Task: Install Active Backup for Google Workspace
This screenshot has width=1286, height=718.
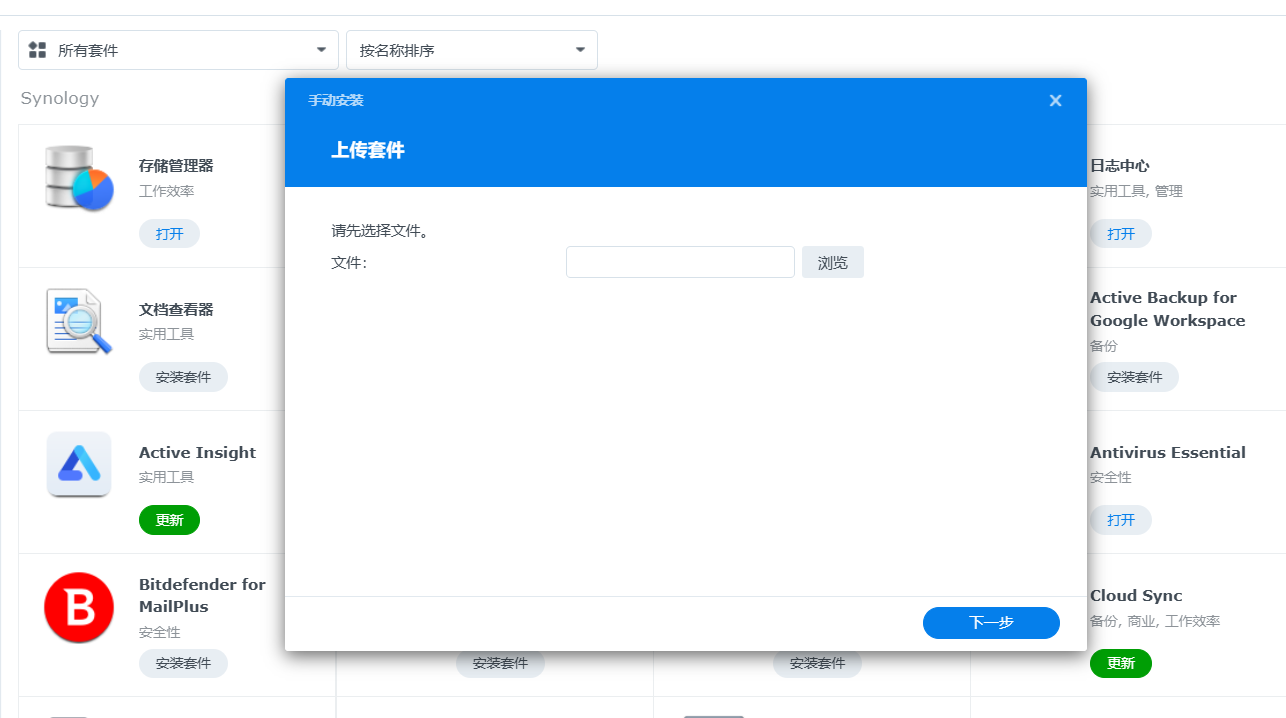Action: point(1134,377)
